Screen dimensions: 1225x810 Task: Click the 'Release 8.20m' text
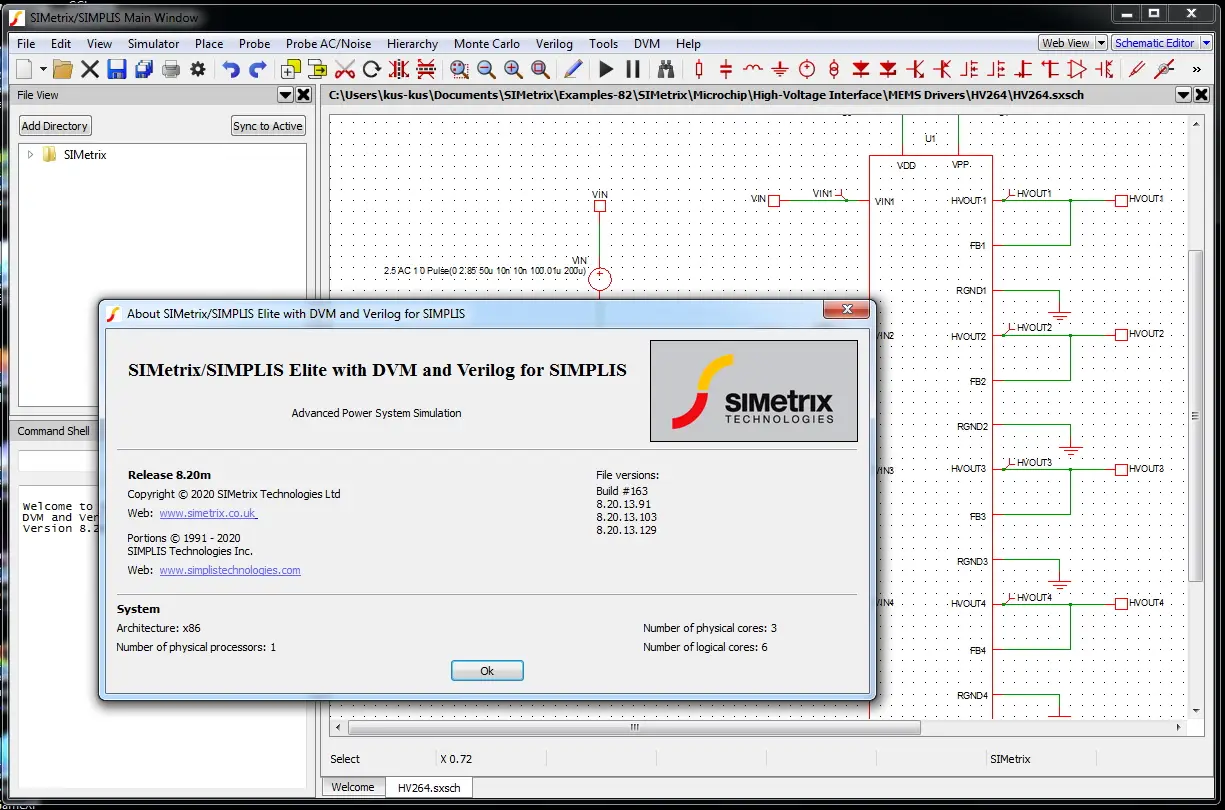coord(169,475)
